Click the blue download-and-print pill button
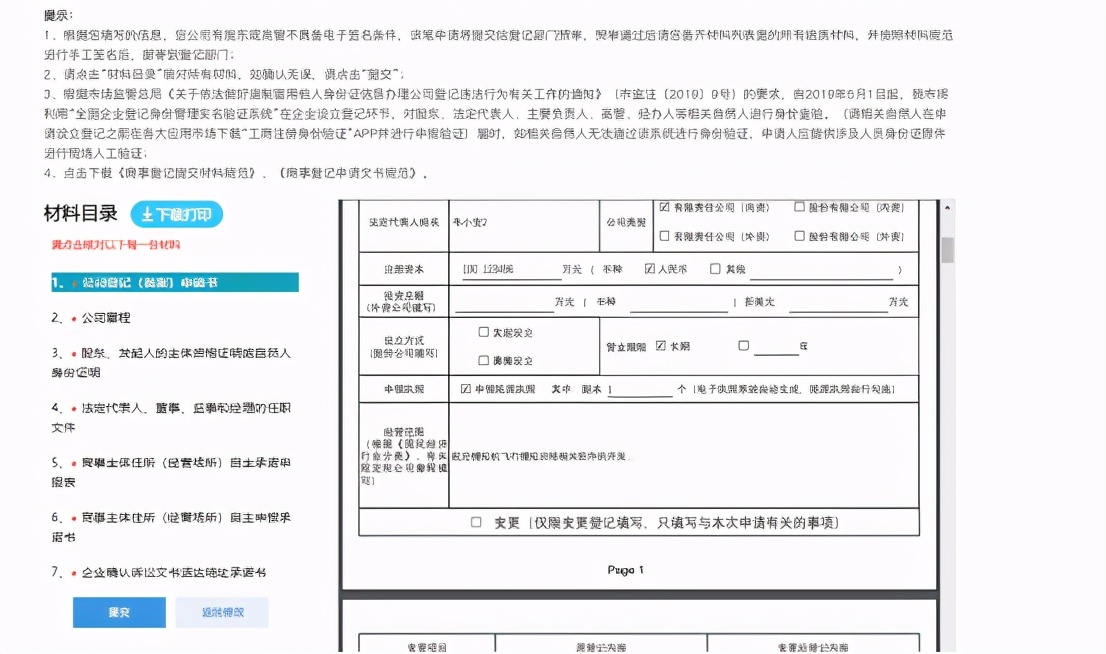This screenshot has height=654, width=1106. [x=176, y=214]
